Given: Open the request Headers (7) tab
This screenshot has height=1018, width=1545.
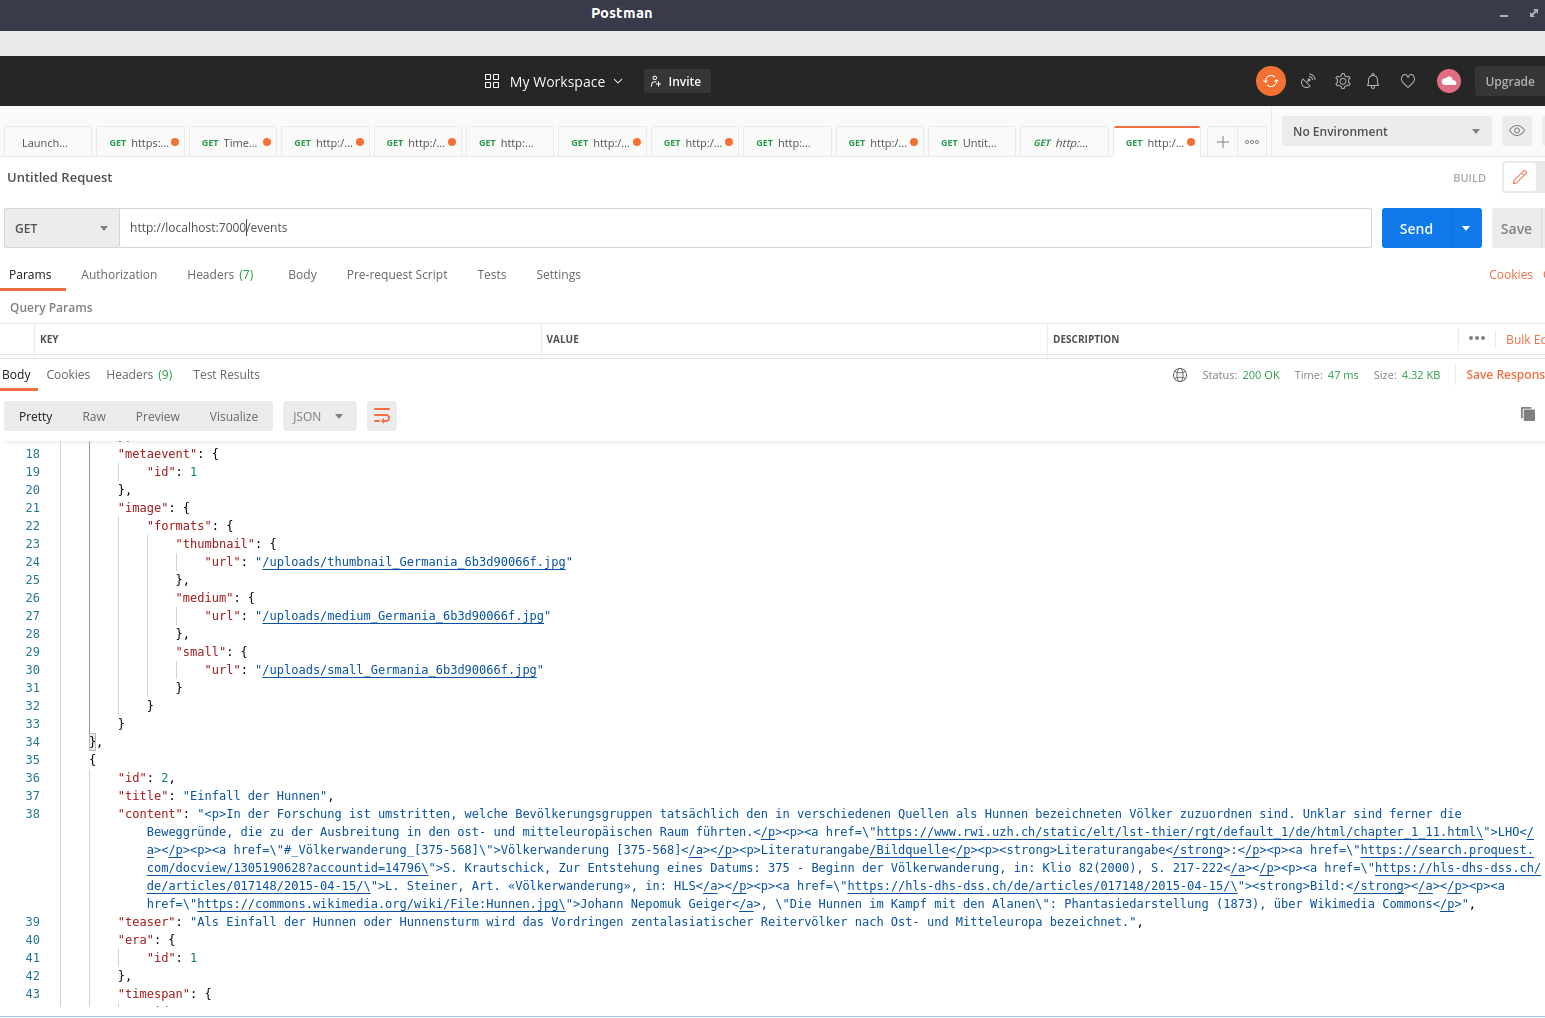Looking at the screenshot, I should 220,274.
